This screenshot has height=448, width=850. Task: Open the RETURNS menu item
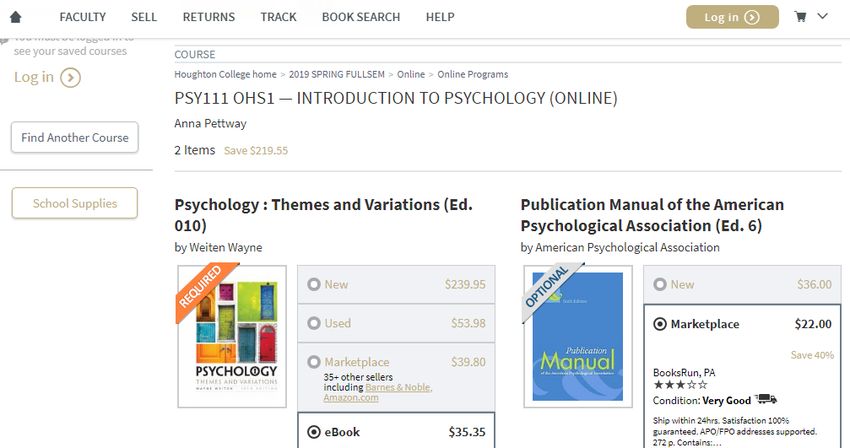pos(209,17)
